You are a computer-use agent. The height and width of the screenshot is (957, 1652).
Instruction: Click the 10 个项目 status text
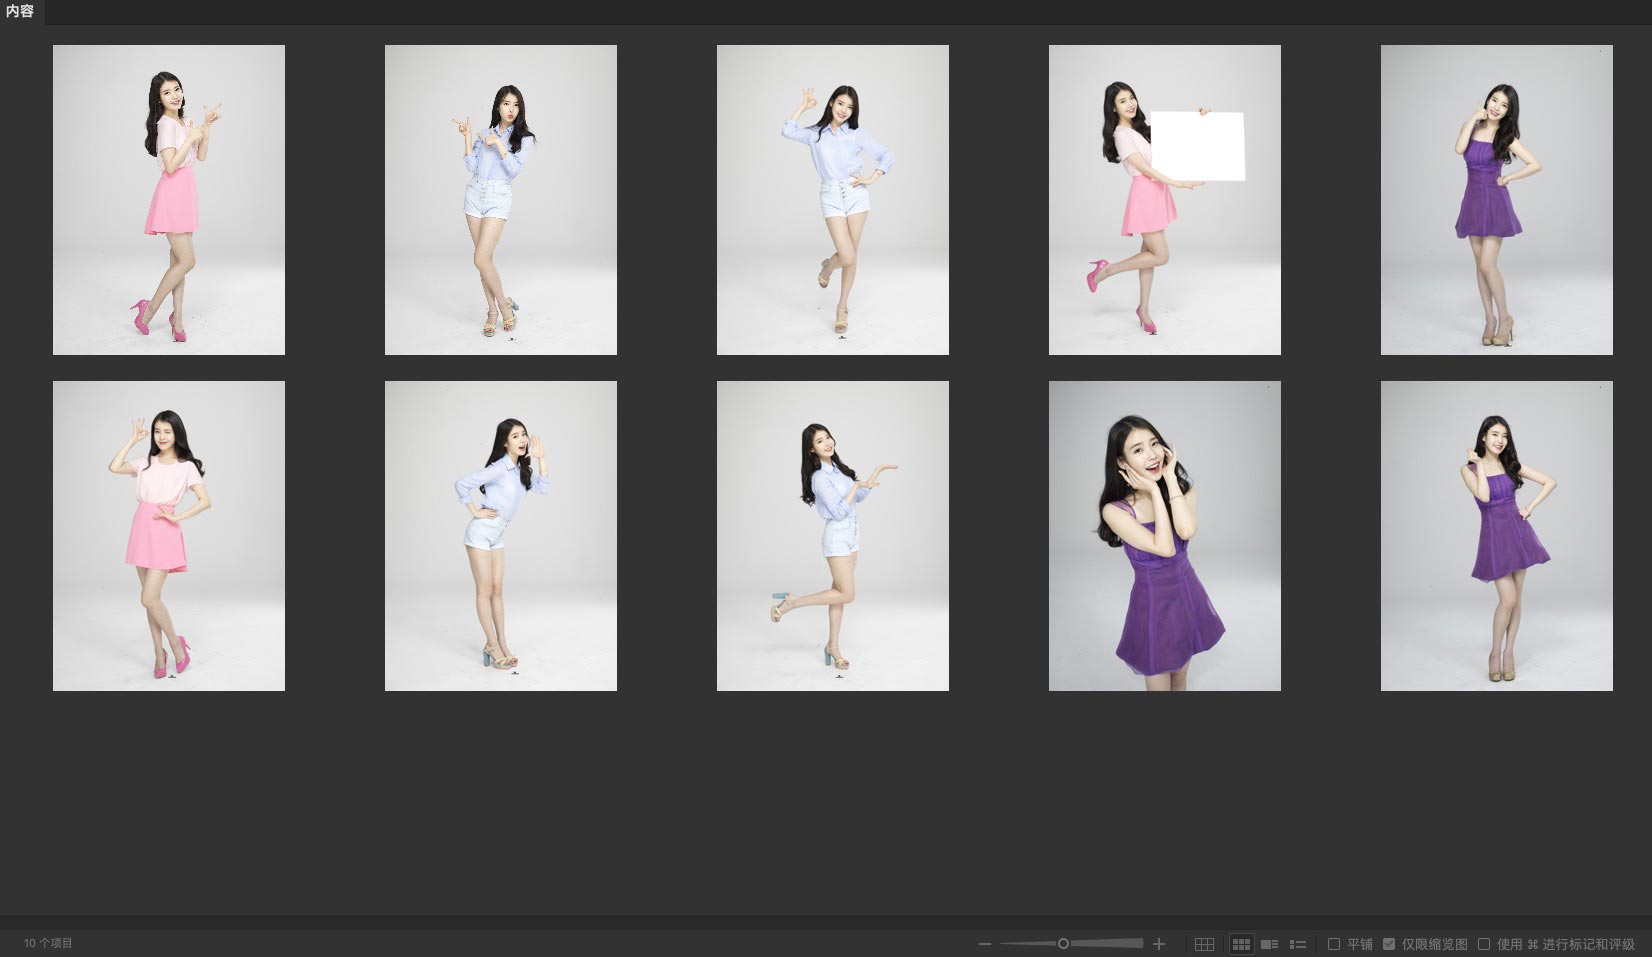48,943
